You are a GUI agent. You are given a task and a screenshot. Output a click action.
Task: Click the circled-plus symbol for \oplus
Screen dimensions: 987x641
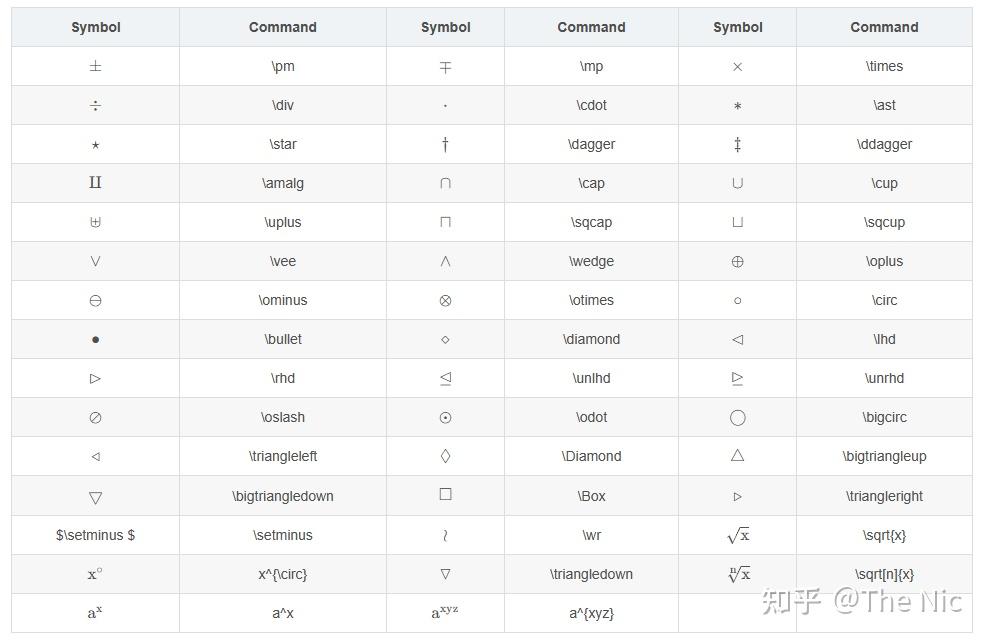pyautogui.click(x=738, y=262)
